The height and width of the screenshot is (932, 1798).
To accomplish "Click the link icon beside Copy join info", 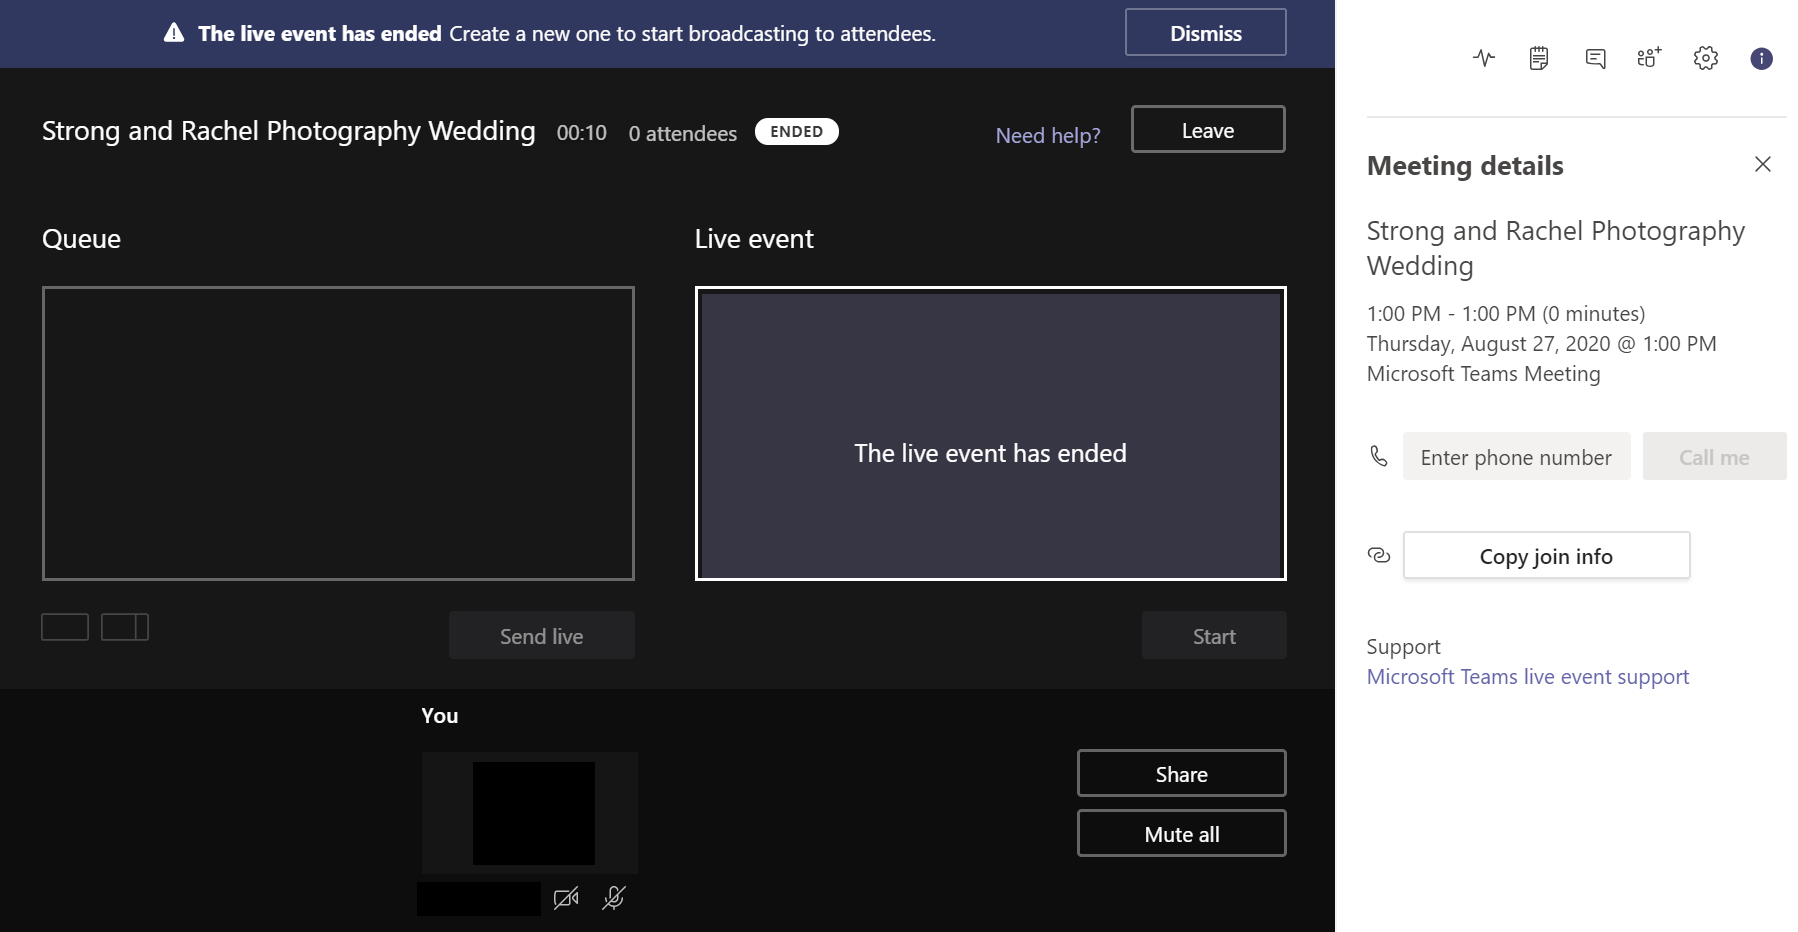I will coord(1379,555).
